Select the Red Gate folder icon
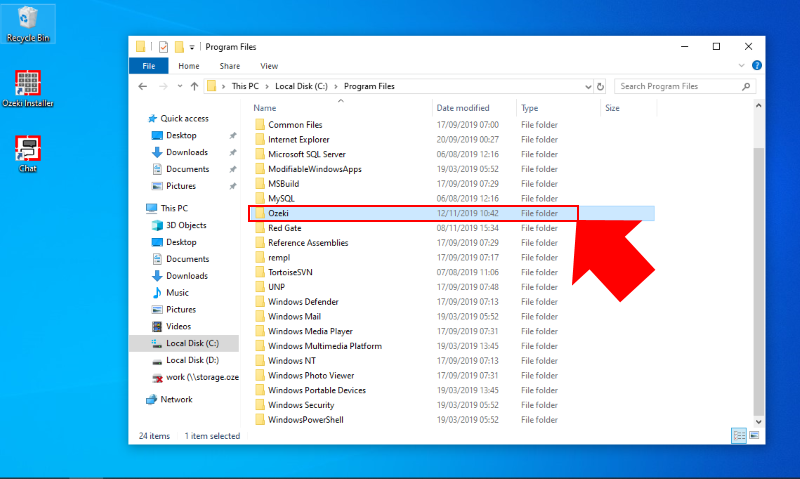Image resolution: width=800 pixels, height=479 pixels. (260, 228)
